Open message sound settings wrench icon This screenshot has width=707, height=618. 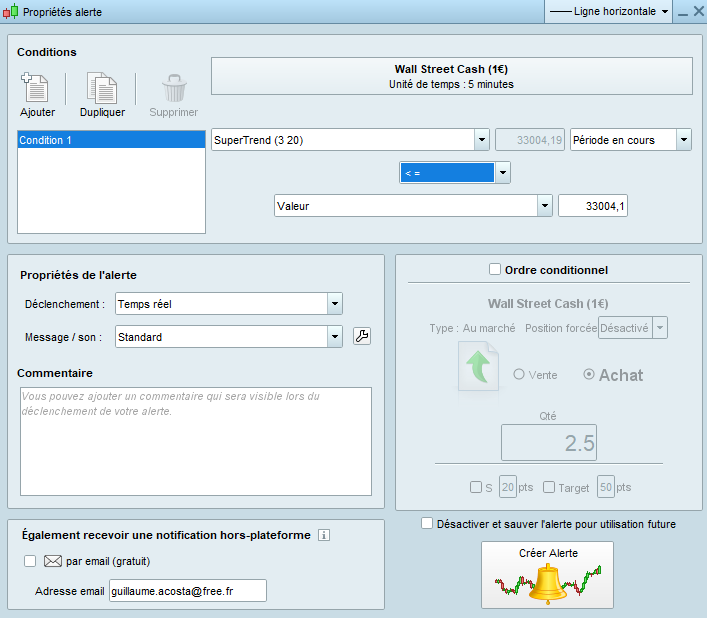[362, 336]
